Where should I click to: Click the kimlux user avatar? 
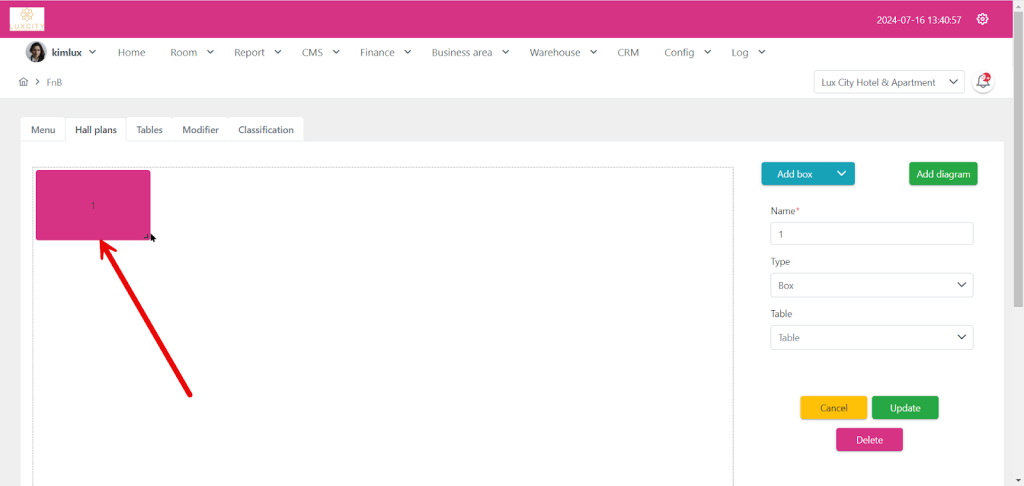coord(36,52)
